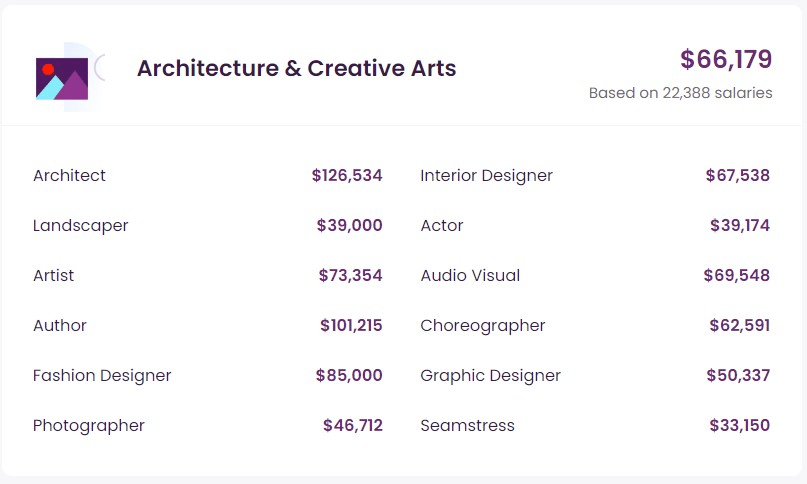Open the Graphic Designer listing

pos(490,376)
